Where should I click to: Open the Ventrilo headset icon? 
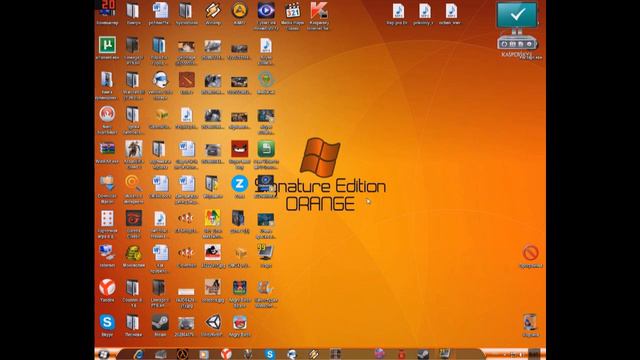point(160,80)
